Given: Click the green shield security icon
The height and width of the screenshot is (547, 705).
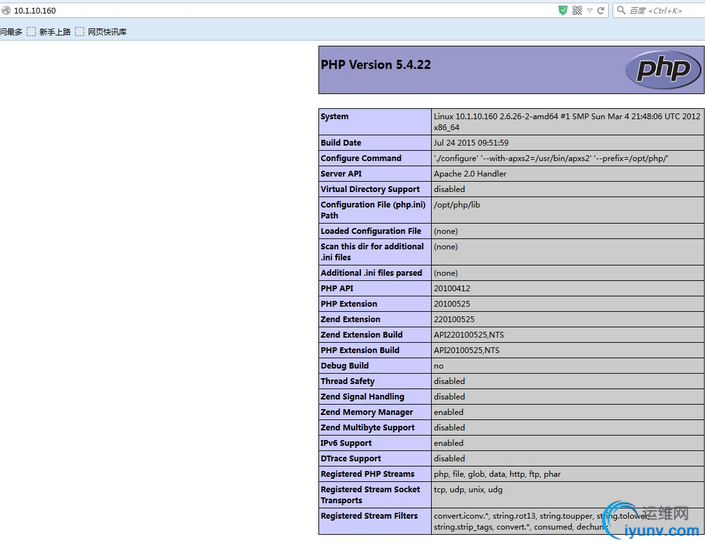Looking at the screenshot, I should click(562, 10).
